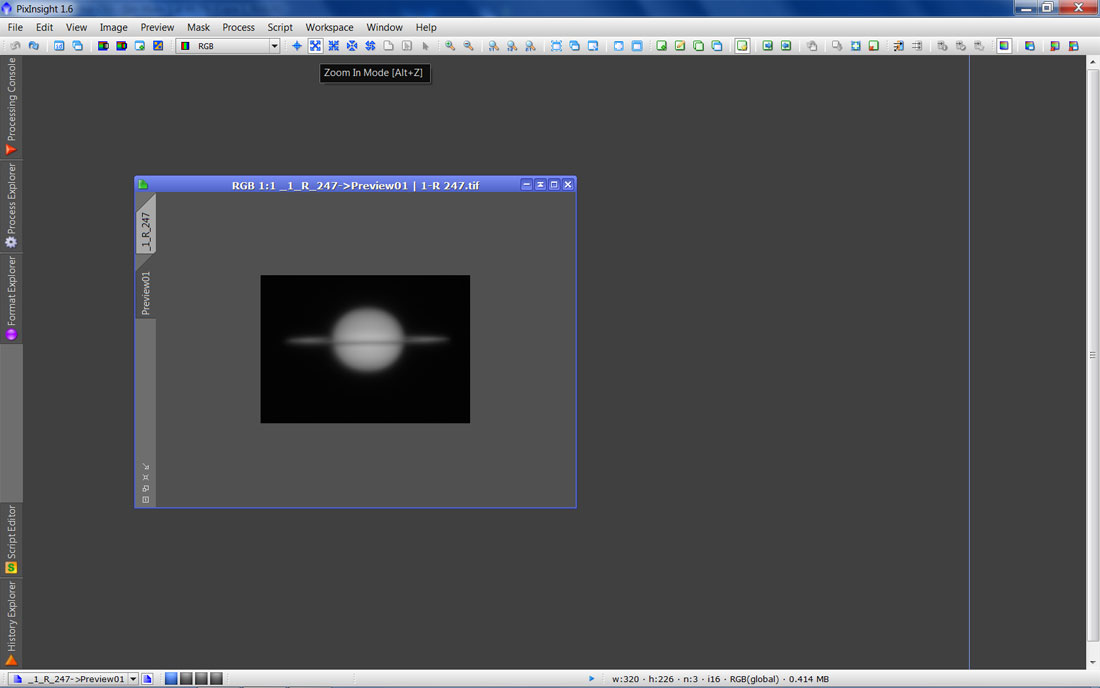This screenshot has height=688, width=1100.
Task: Select the first blue workspace button
Action: (x=171, y=679)
